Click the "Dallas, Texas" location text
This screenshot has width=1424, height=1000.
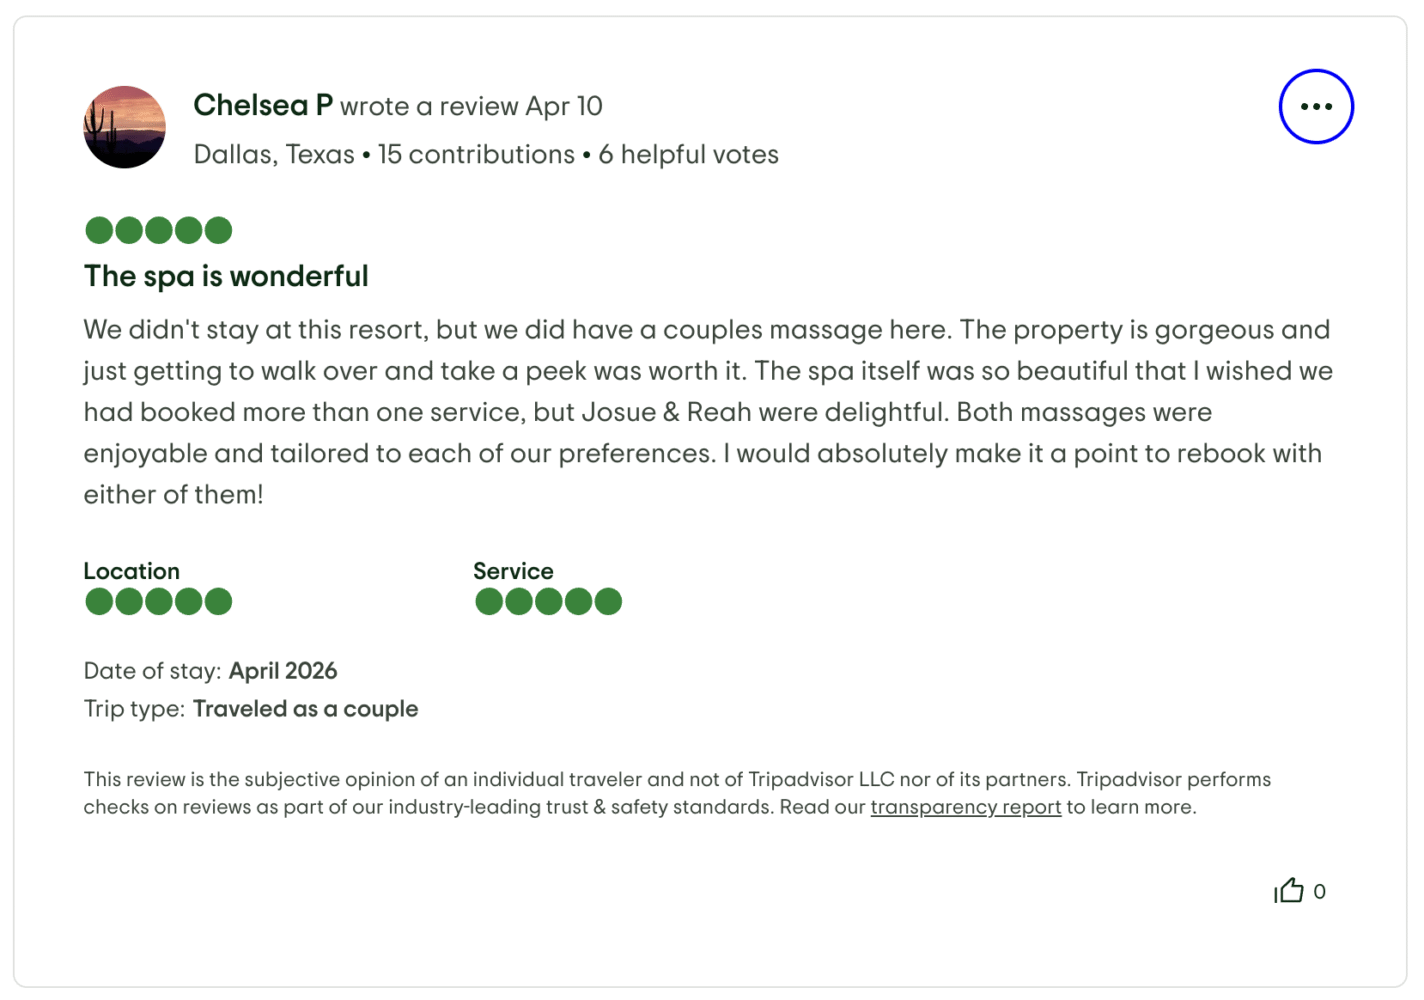(x=274, y=154)
